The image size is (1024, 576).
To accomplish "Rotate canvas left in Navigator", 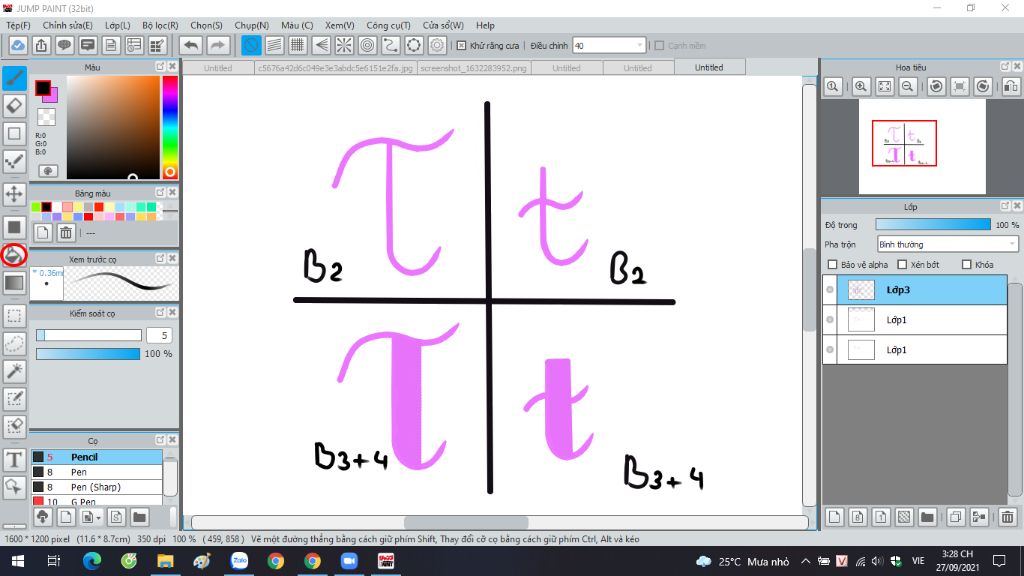I will (936, 86).
